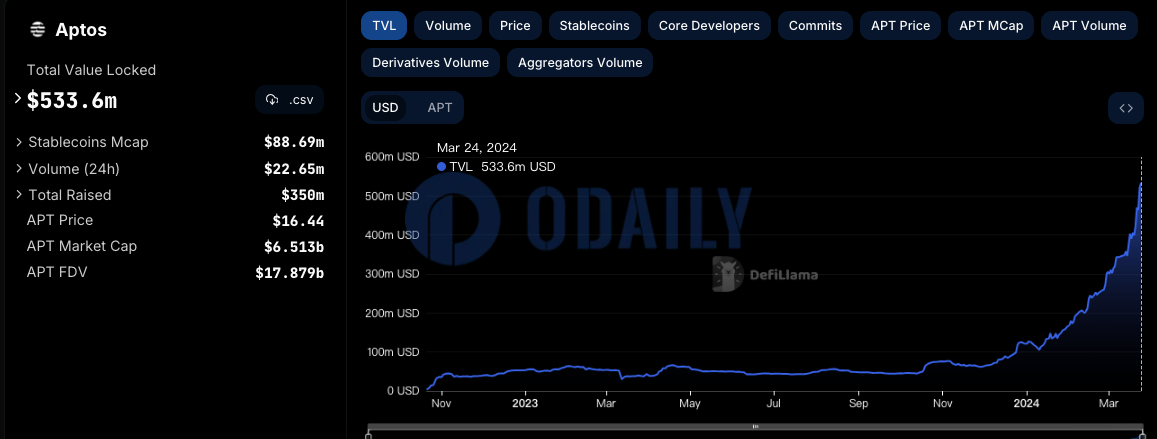Click the APT FDV label
The image size is (1157, 439).
tap(57, 272)
